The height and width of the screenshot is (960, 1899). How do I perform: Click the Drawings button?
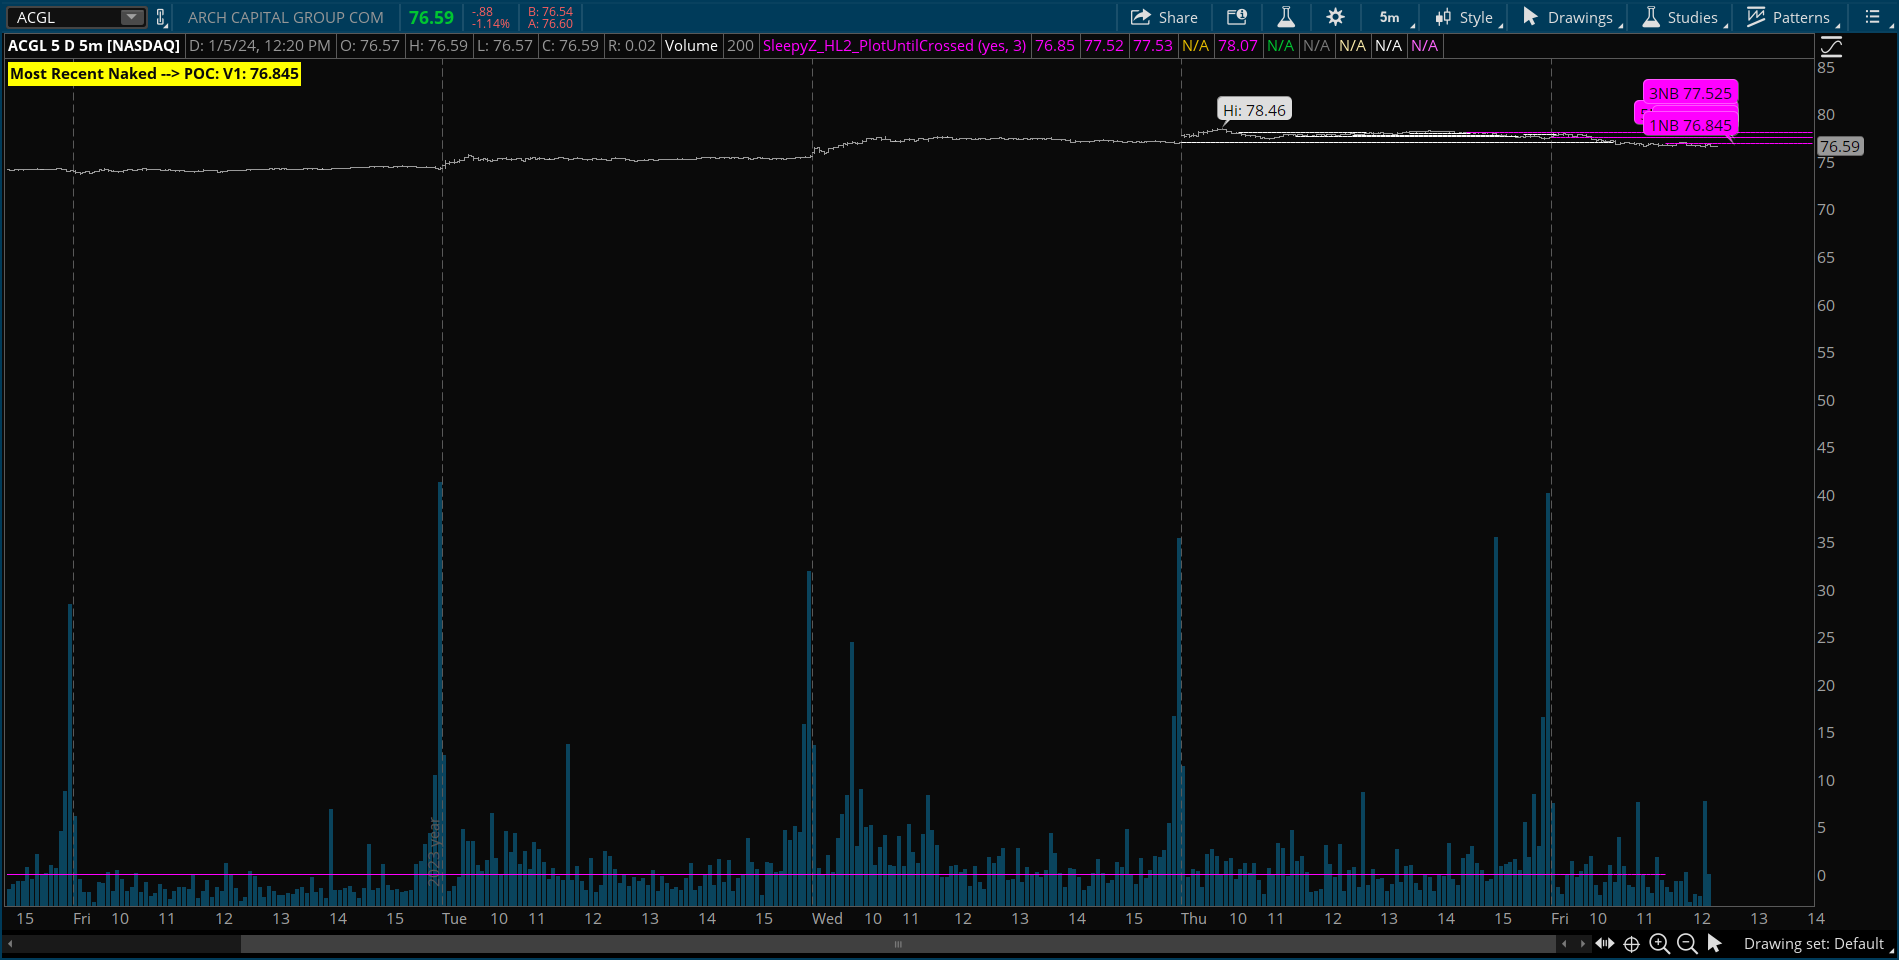pyautogui.click(x=1568, y=17)
